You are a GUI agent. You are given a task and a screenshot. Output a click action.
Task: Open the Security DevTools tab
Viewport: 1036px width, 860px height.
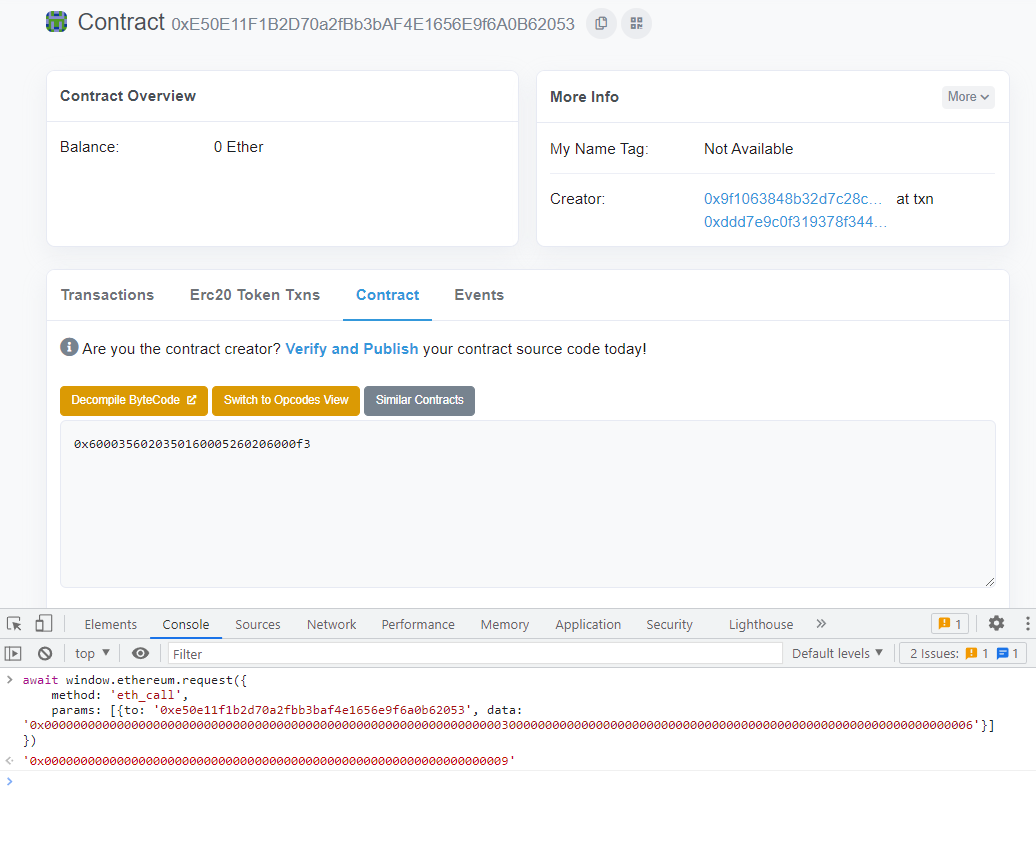point(669,624)
